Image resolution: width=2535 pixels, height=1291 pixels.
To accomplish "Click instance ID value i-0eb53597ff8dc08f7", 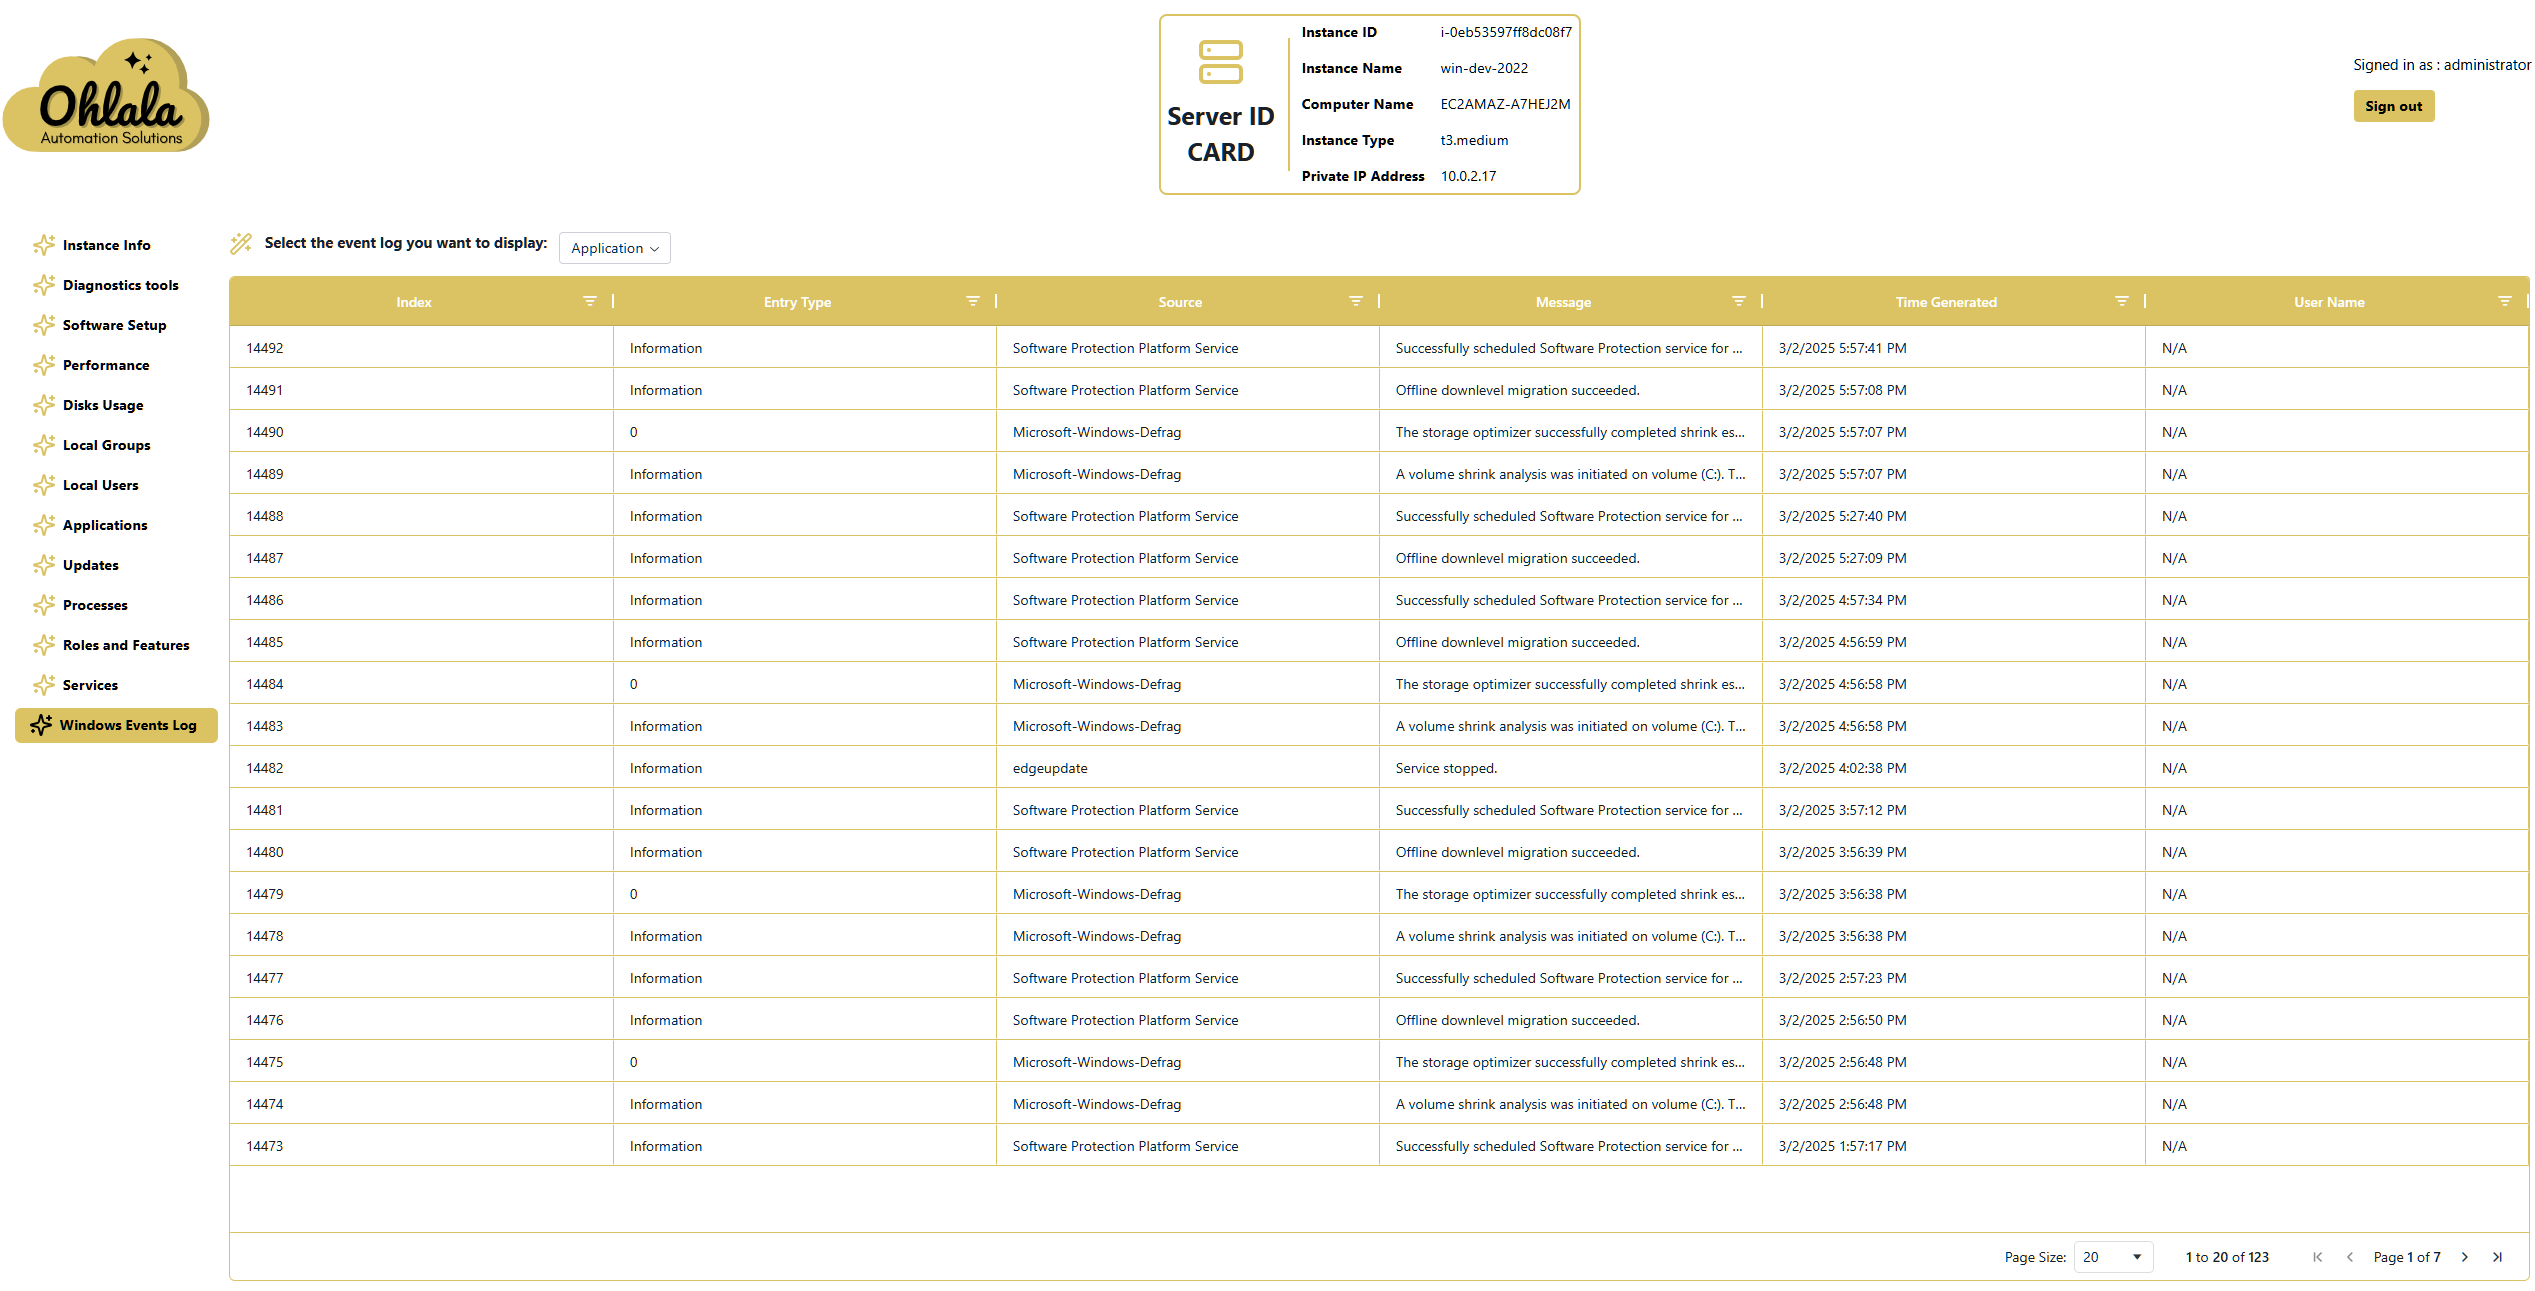I will [1506, 32].
